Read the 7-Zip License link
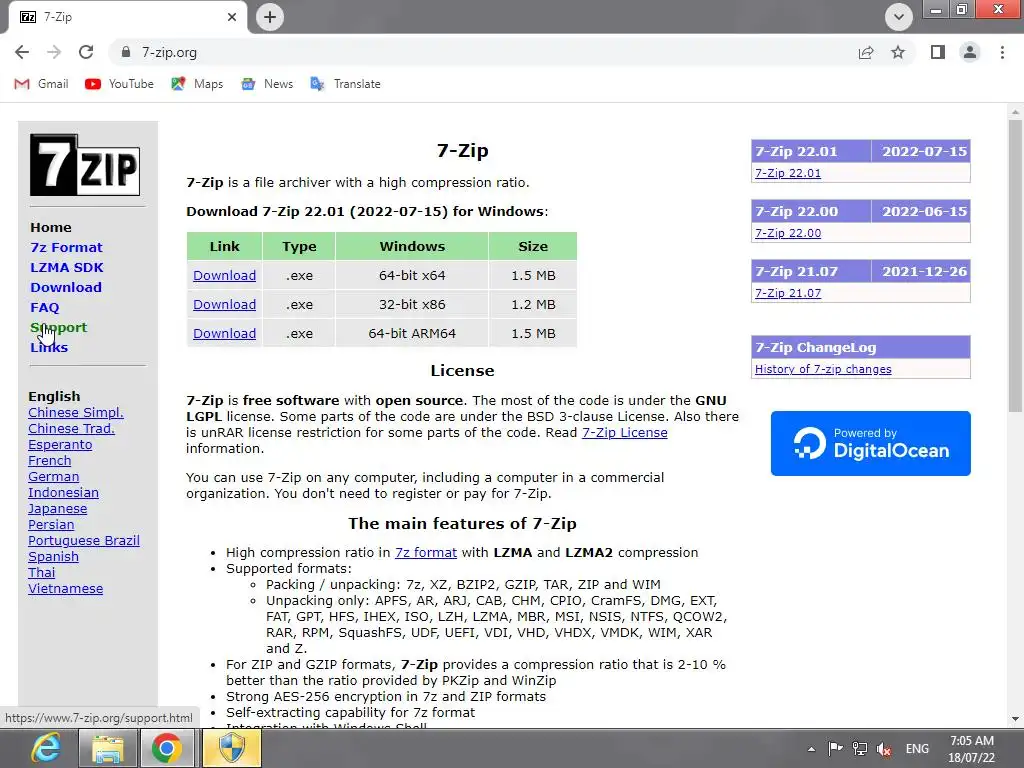Screen dimensions: 1024x768 (x=624, y=432)
